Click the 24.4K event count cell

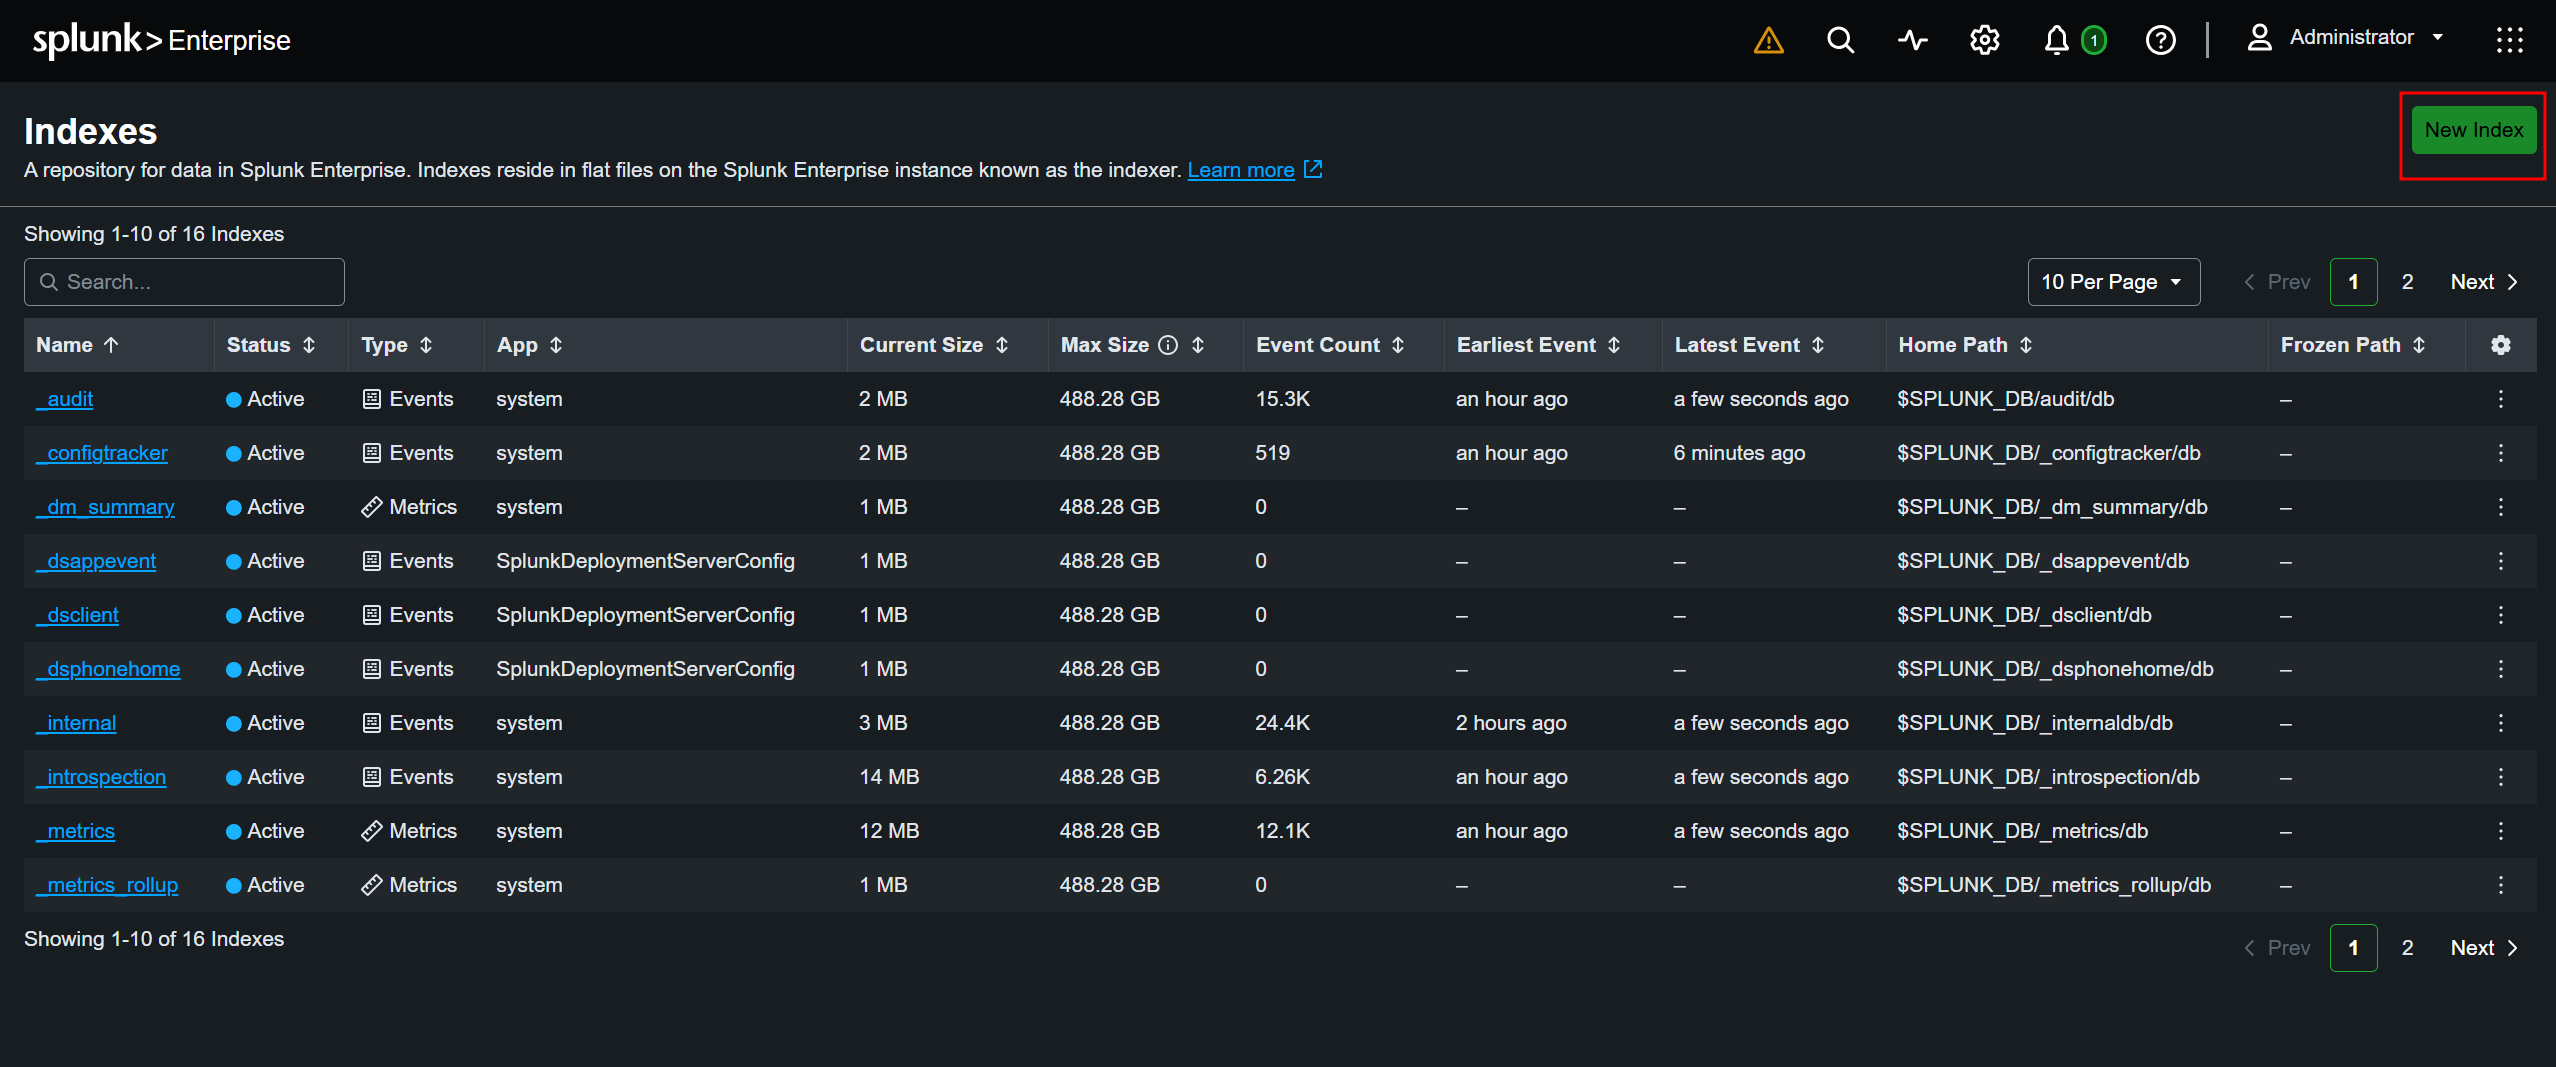point(1282,723)
